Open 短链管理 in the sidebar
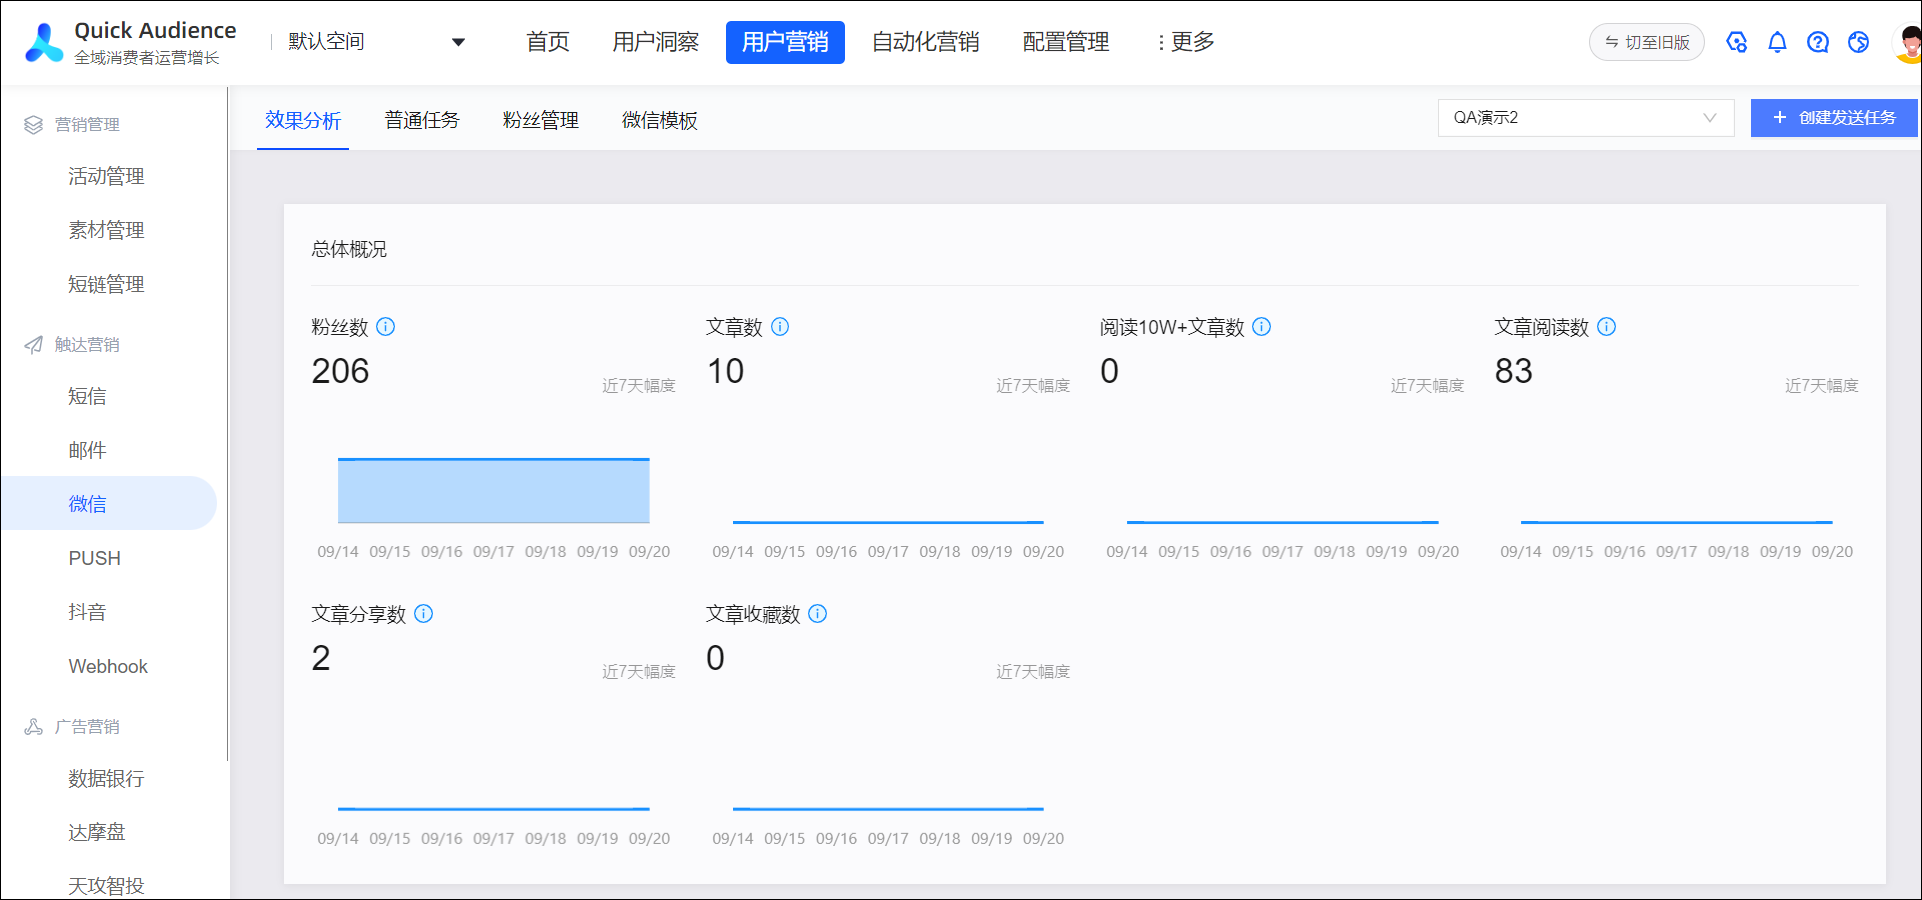 [106, 285]
